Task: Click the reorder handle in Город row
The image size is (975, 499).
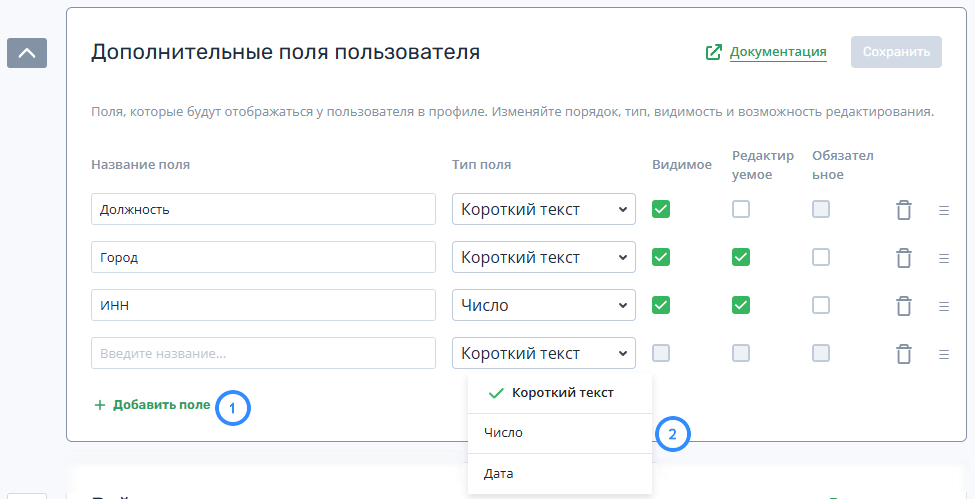Action: pyautogui.click(x=943, y=258)
